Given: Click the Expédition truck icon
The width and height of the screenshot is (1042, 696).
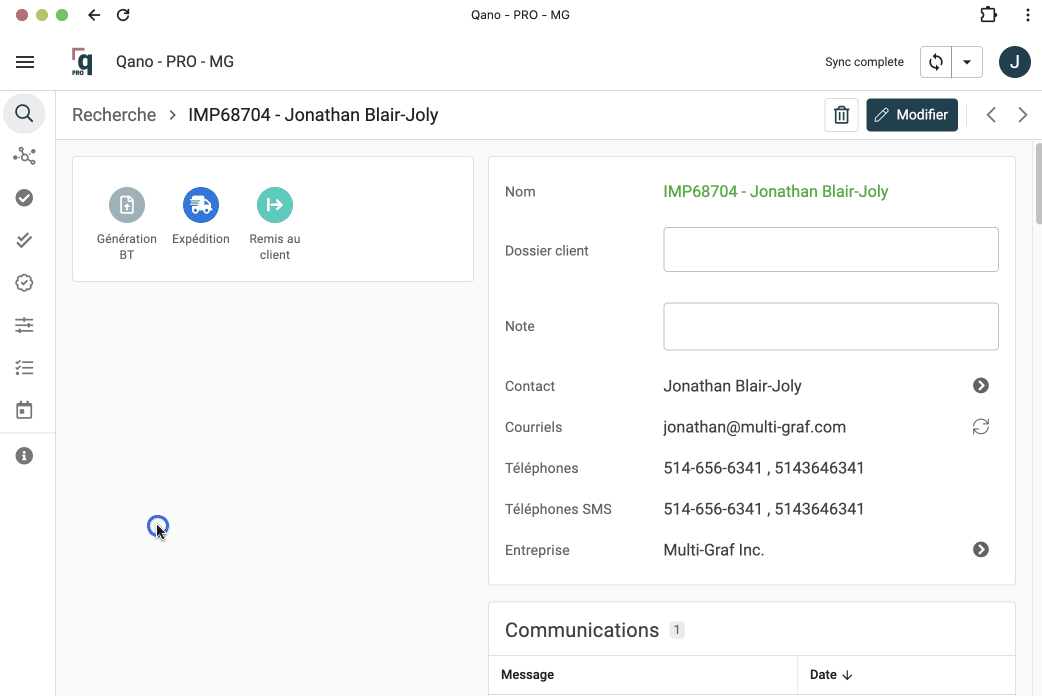Looking at the screenshot, I should (x=201, y=205).
